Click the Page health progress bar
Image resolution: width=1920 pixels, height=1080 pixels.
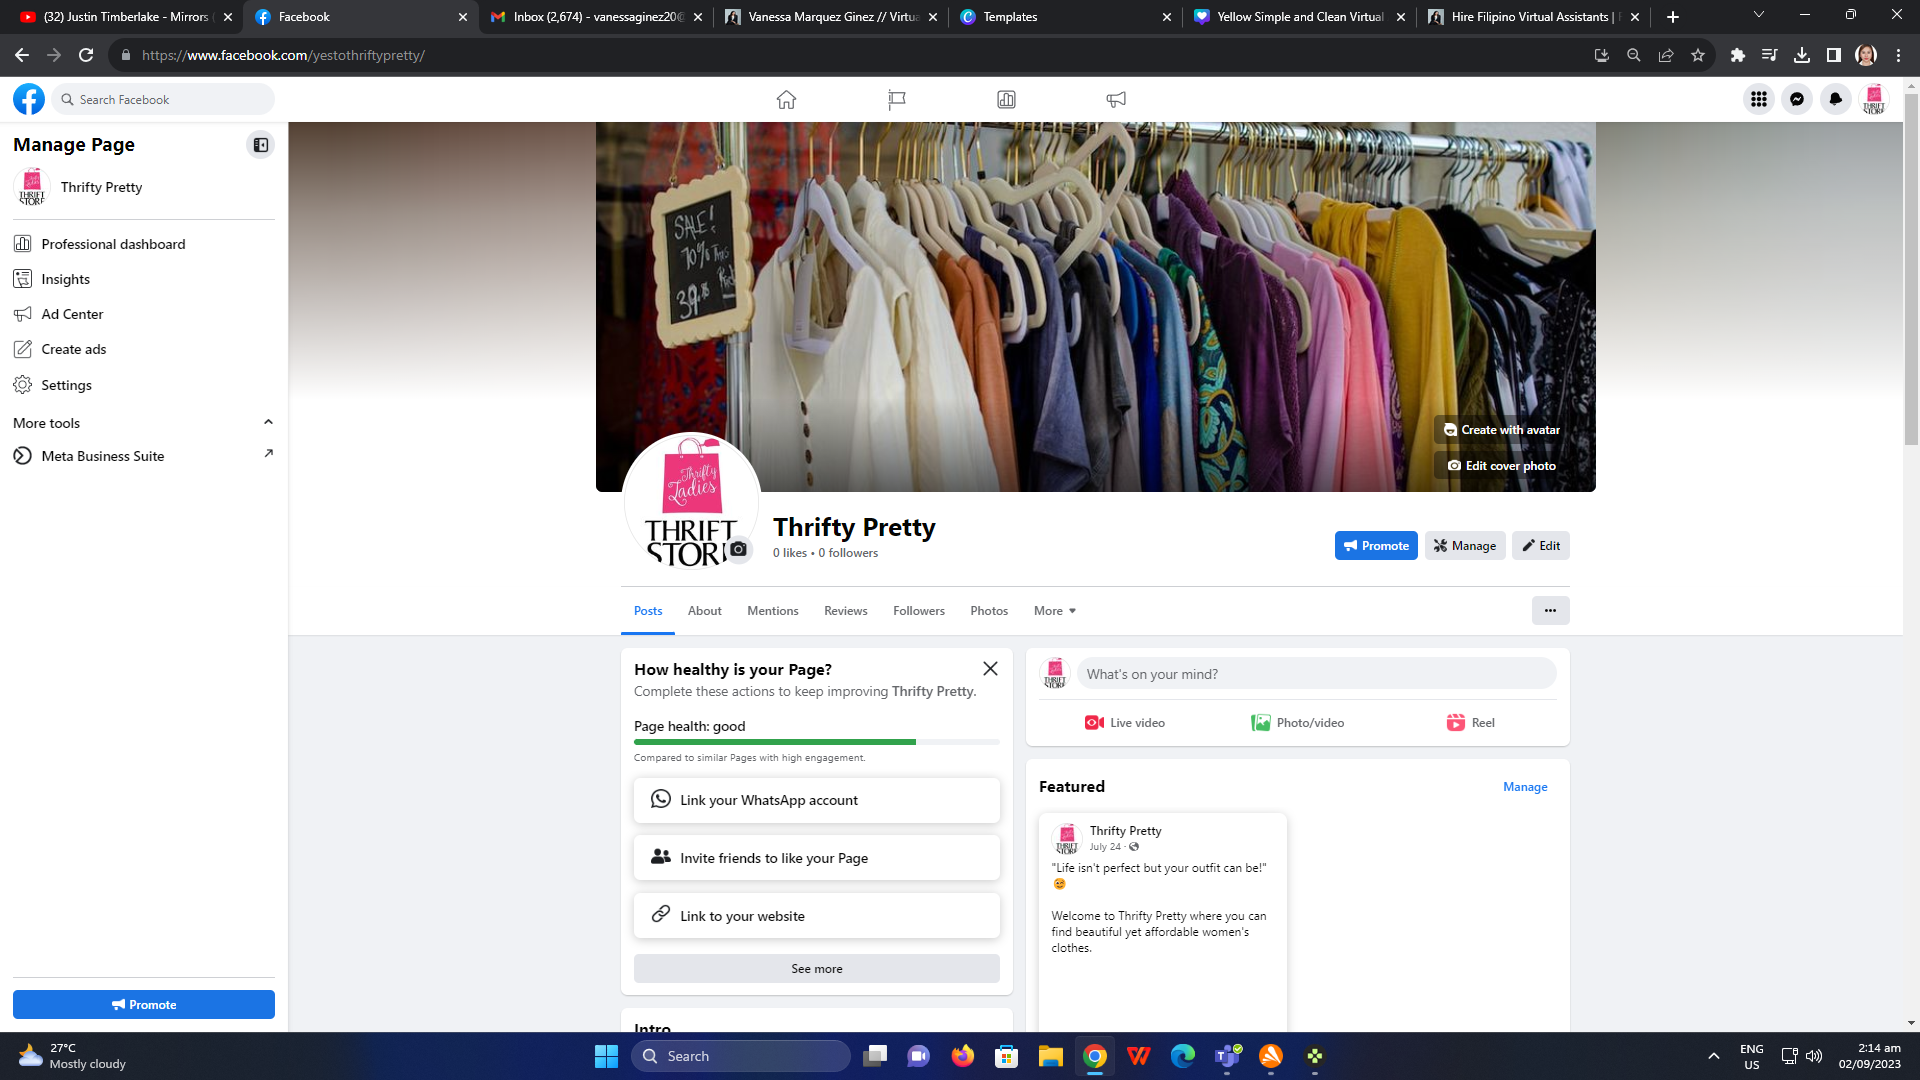(x=816, y=742)
